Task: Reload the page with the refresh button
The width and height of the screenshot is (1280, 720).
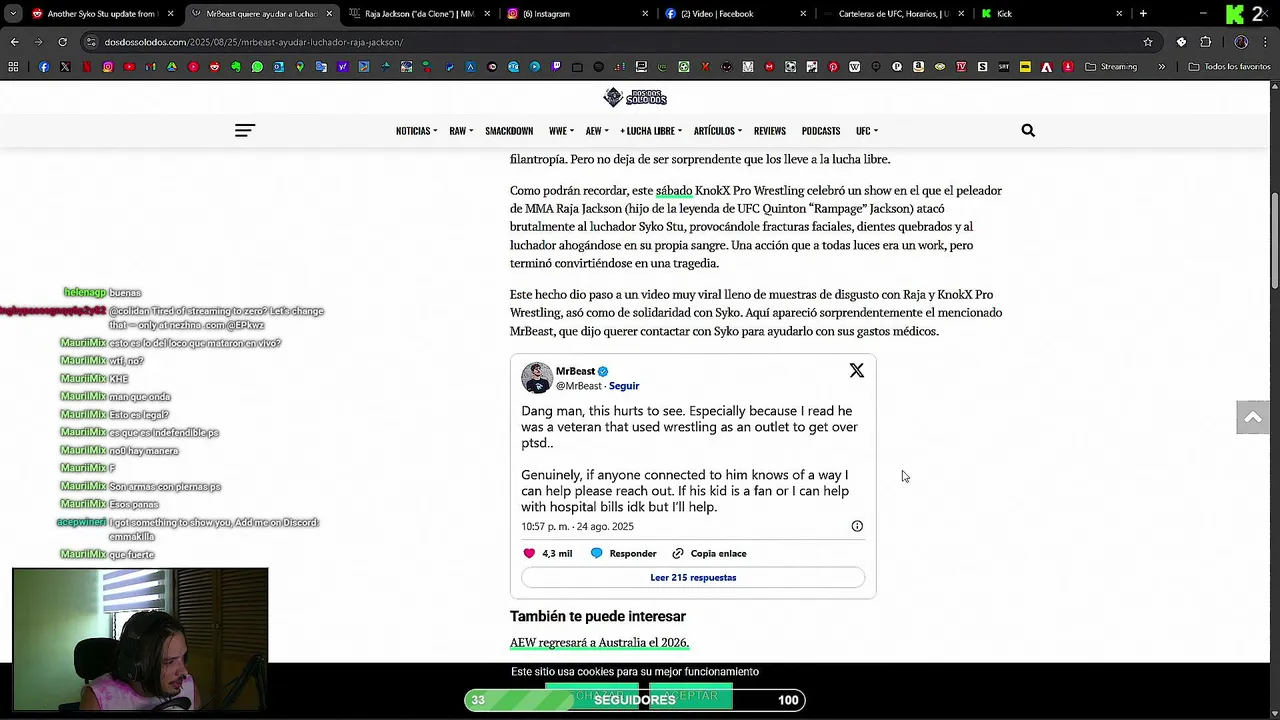Action: [x=62, y=42]
